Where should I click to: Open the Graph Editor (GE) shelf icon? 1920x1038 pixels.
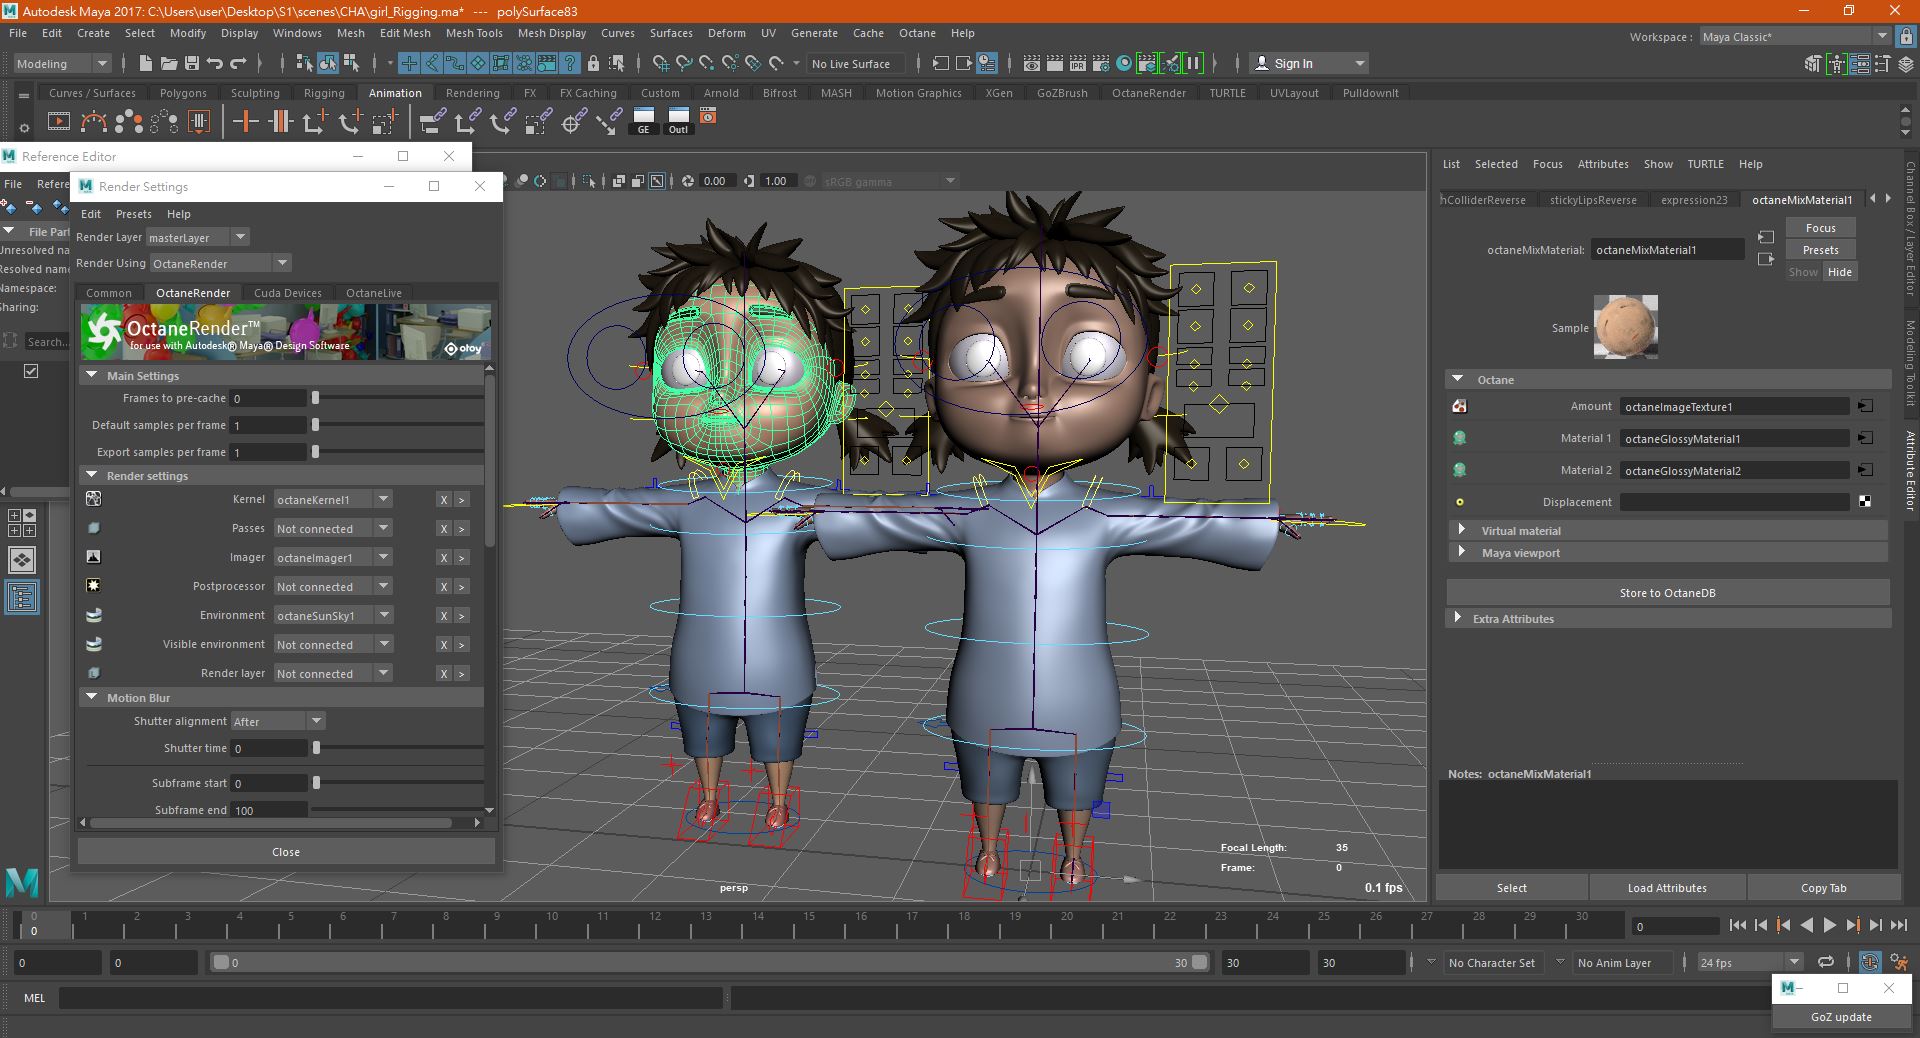point(643,121)
